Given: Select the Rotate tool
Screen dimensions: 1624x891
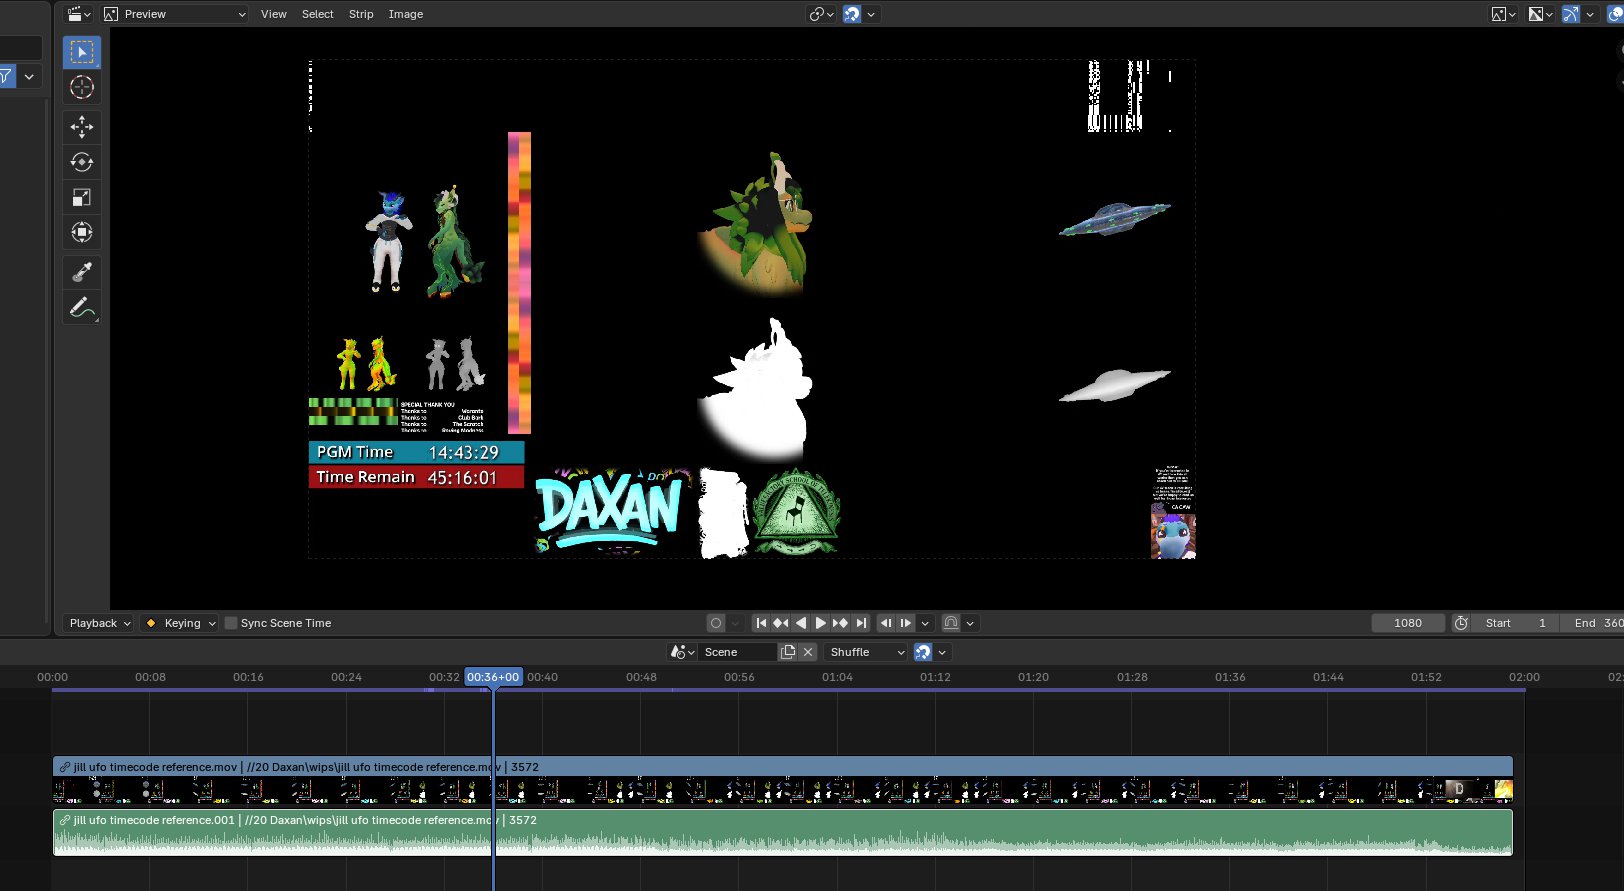Looking at the screenshot, I should 82,162.
